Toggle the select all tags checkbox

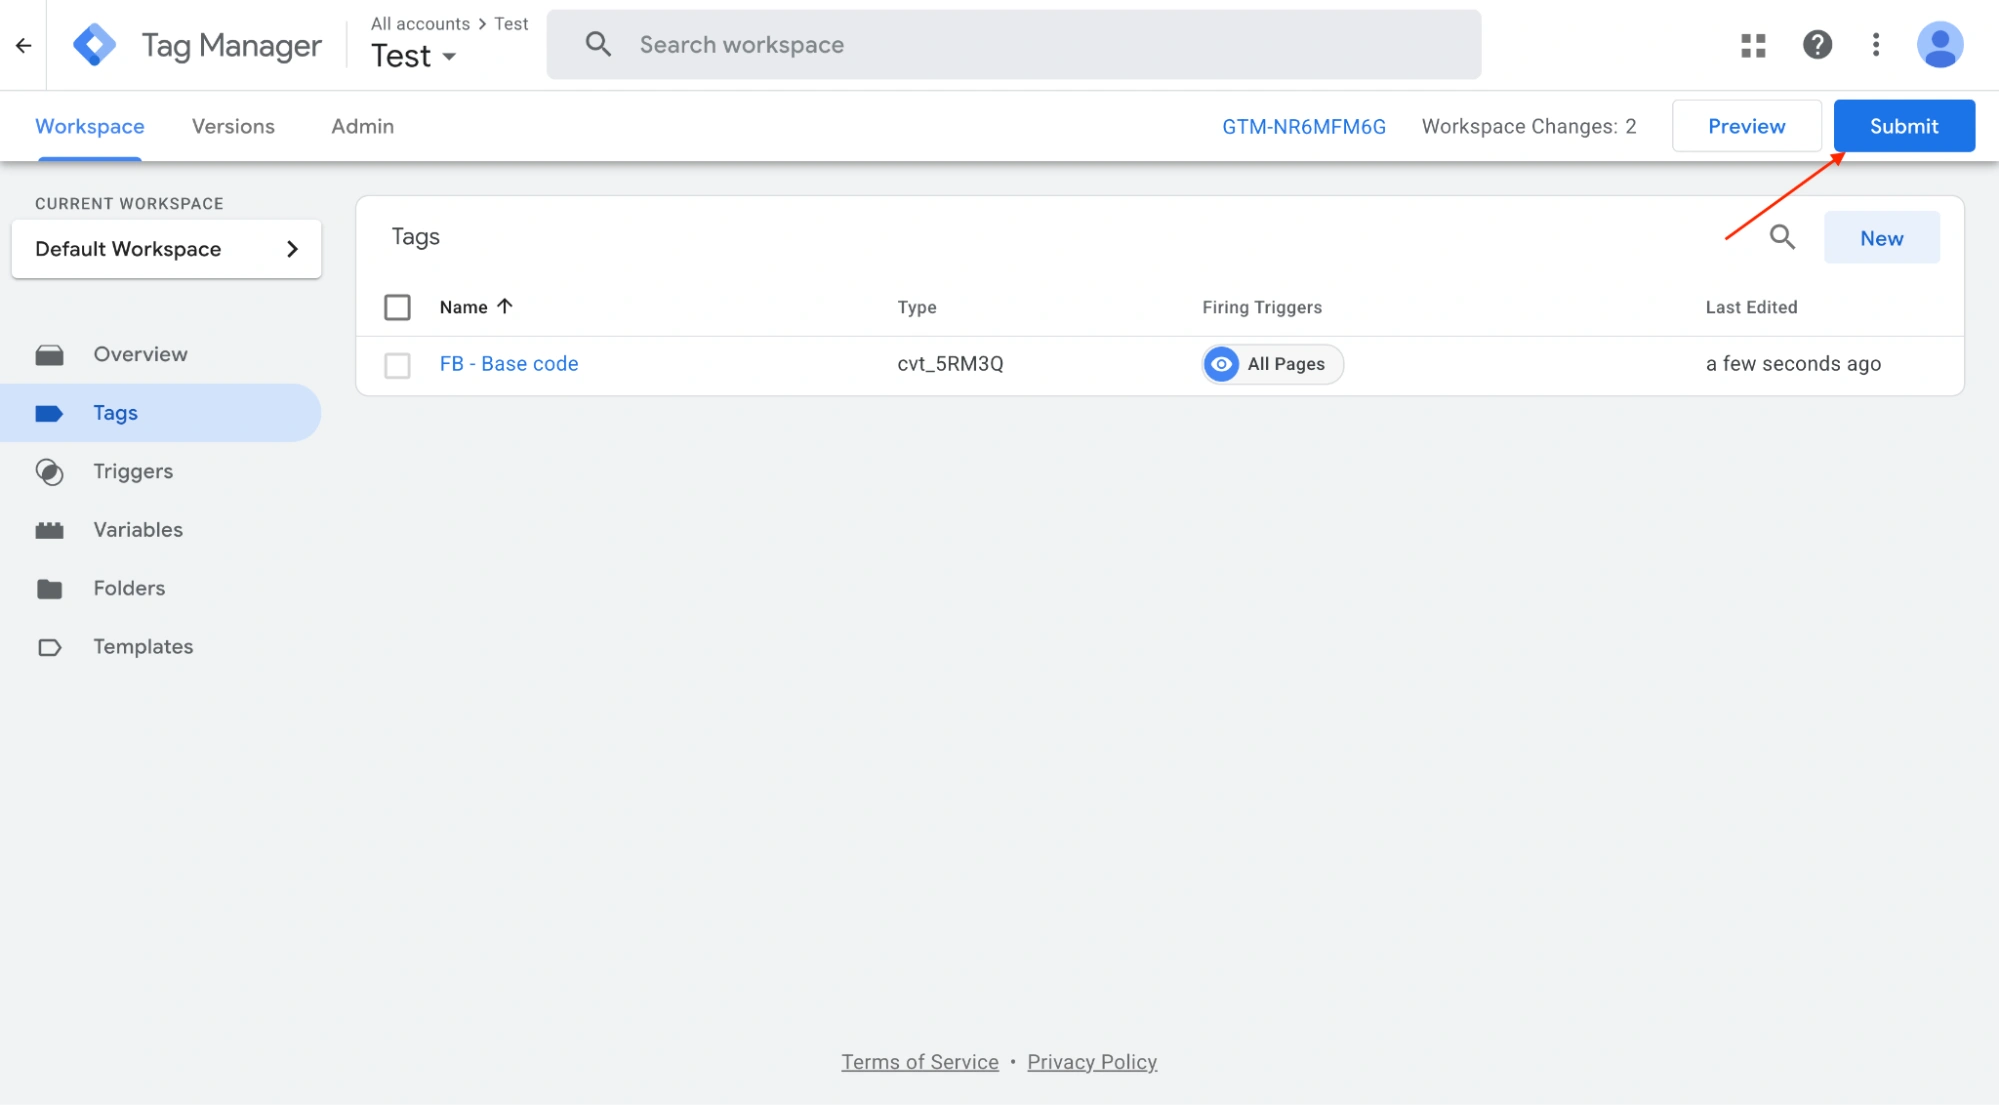(x=397, y=307)
